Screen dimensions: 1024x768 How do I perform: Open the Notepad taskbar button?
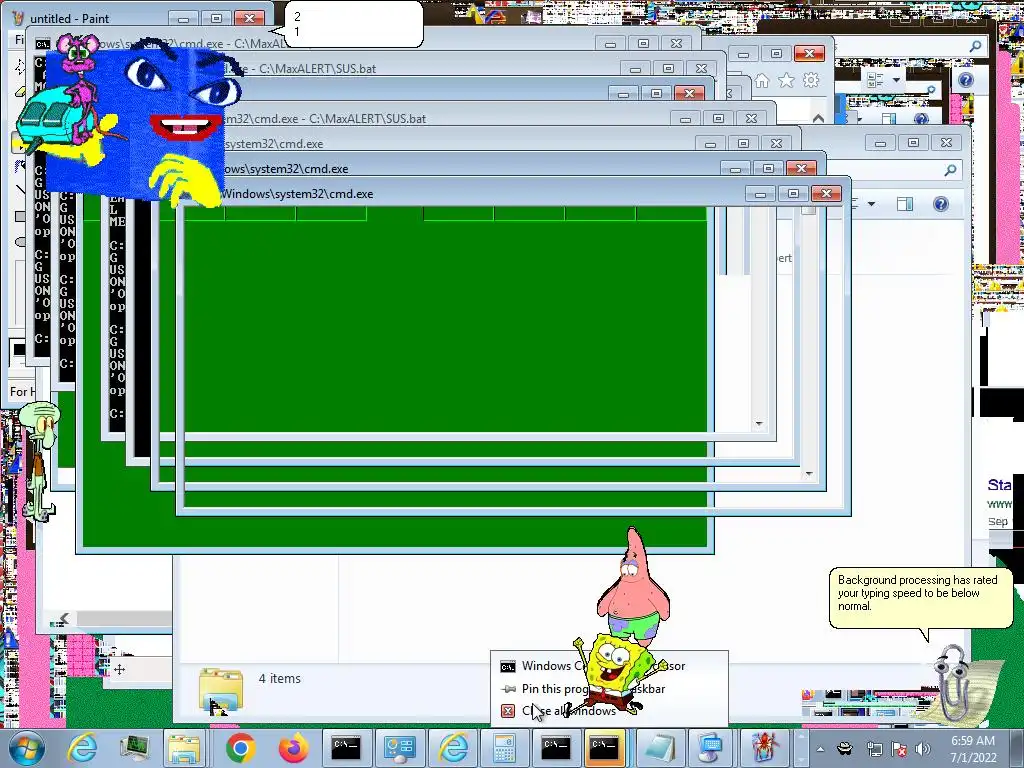[660, 748]
